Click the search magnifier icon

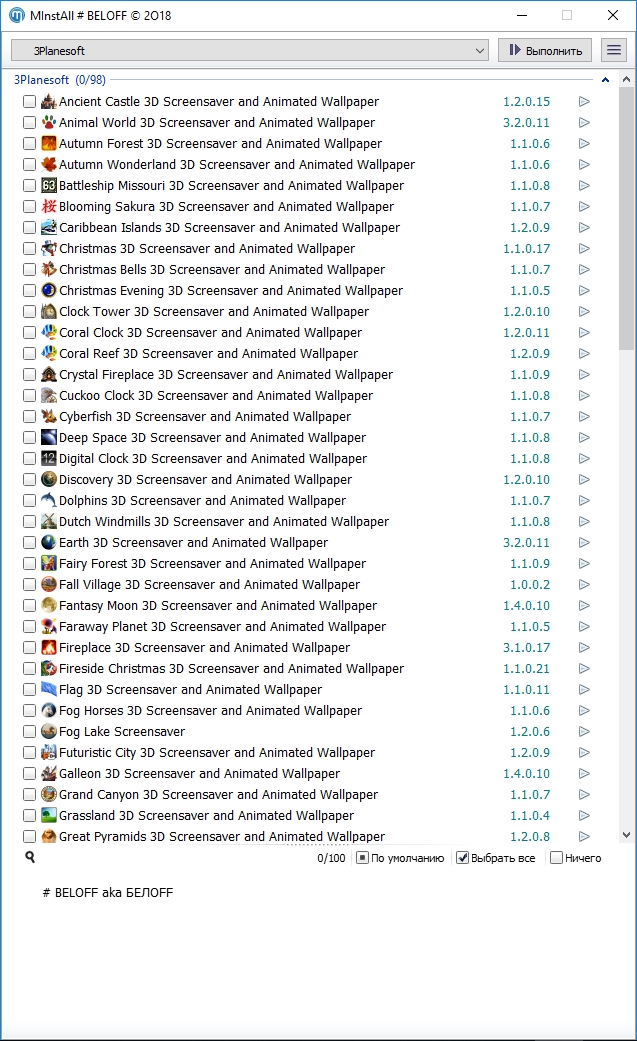tap(30, 857)
